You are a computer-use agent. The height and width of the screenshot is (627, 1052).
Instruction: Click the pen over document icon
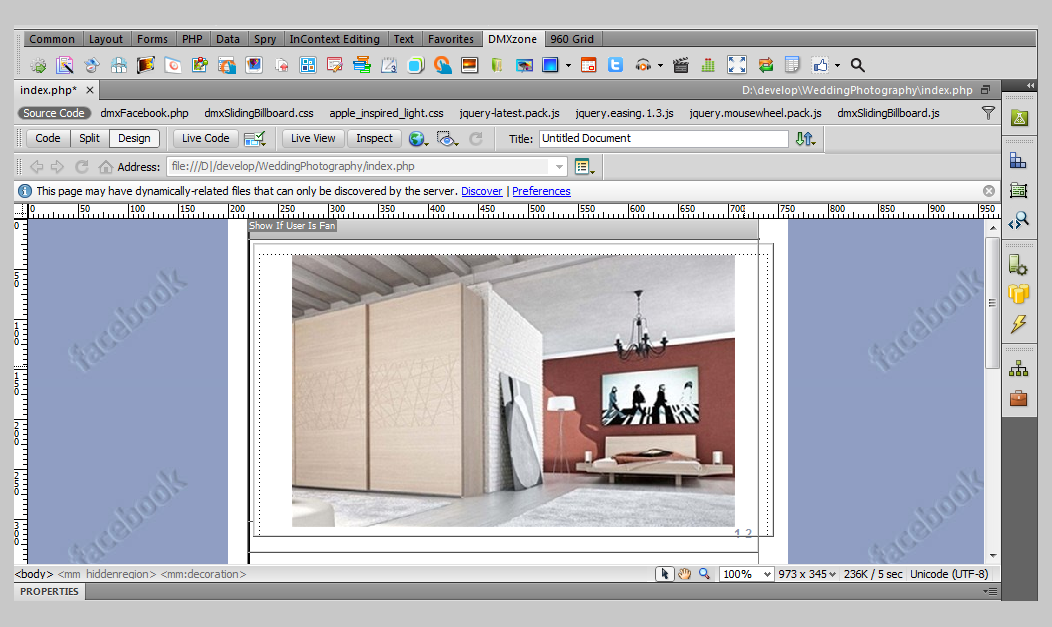click(x=334, y=65)
